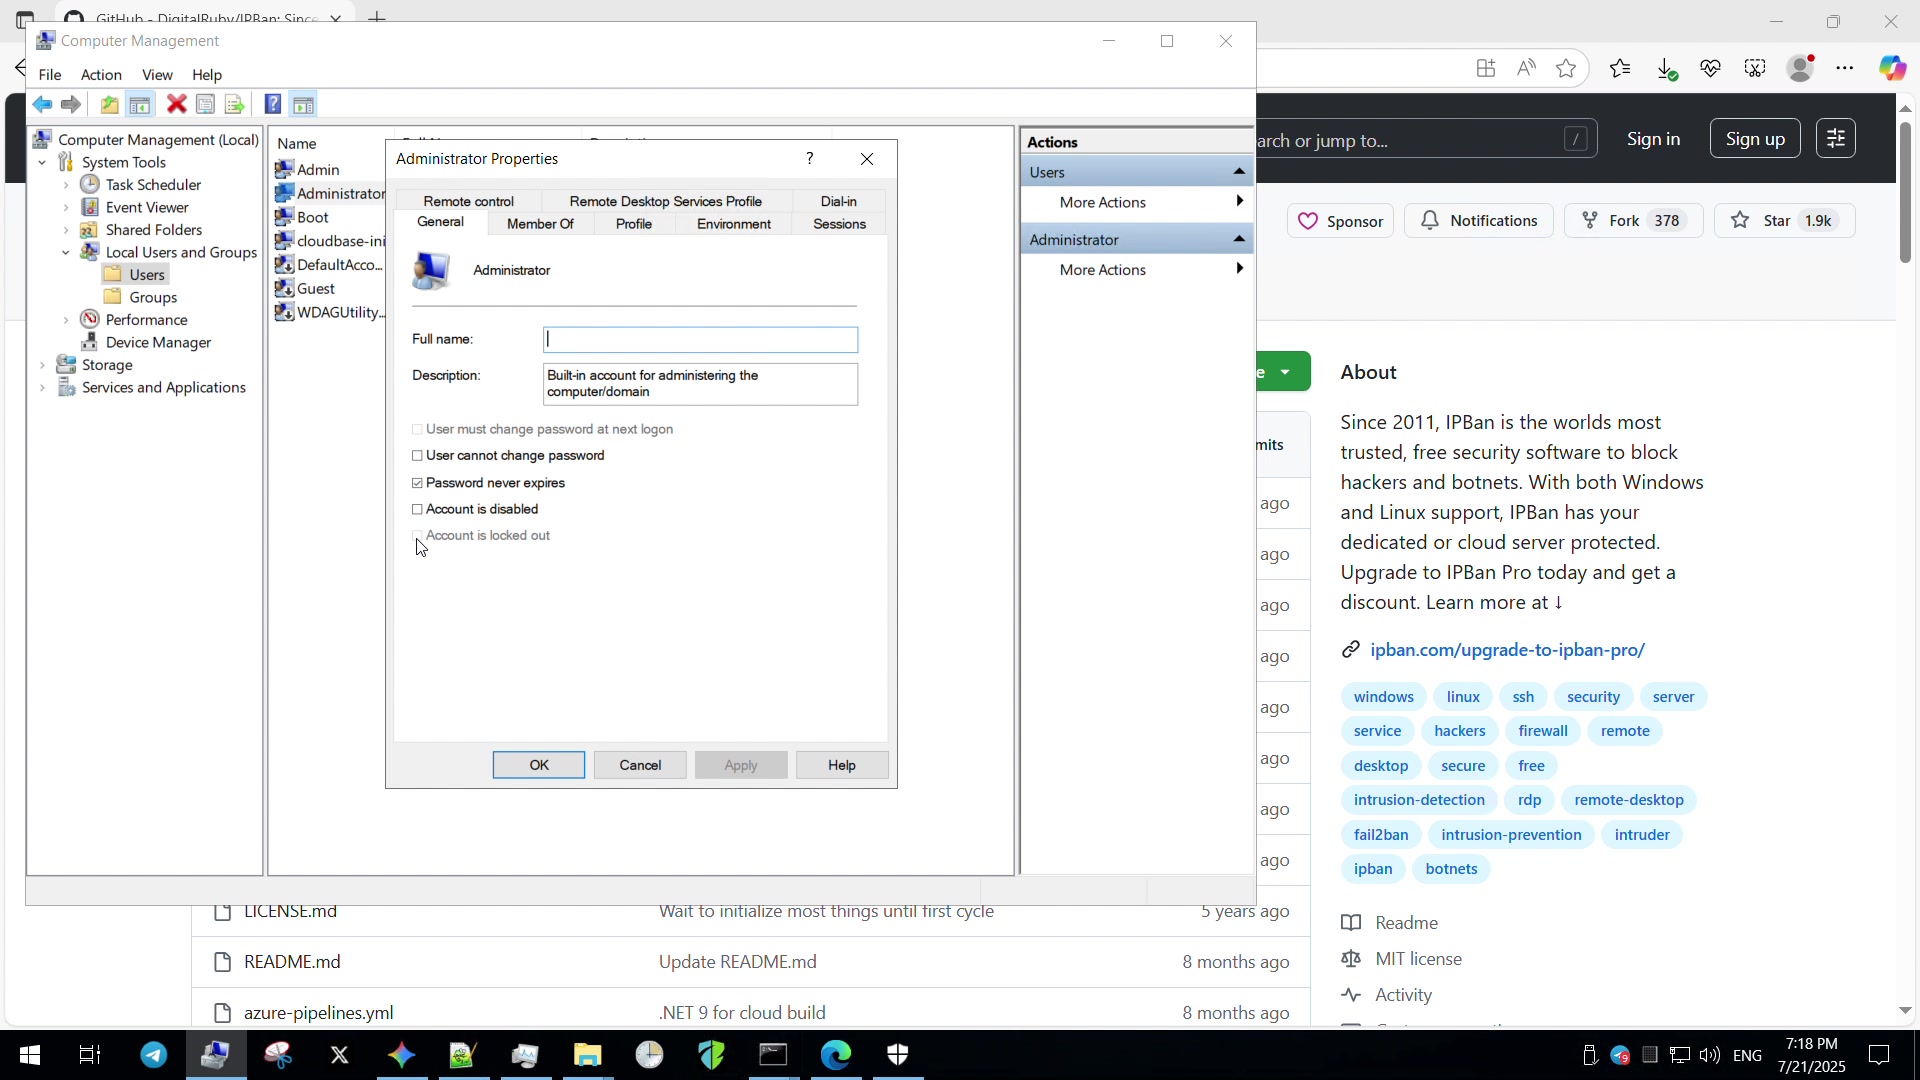This screenshot has width=1920, height=1080.
Task: Toggle Show/Hide Action Pane icon
Action: tap(303, 105)
